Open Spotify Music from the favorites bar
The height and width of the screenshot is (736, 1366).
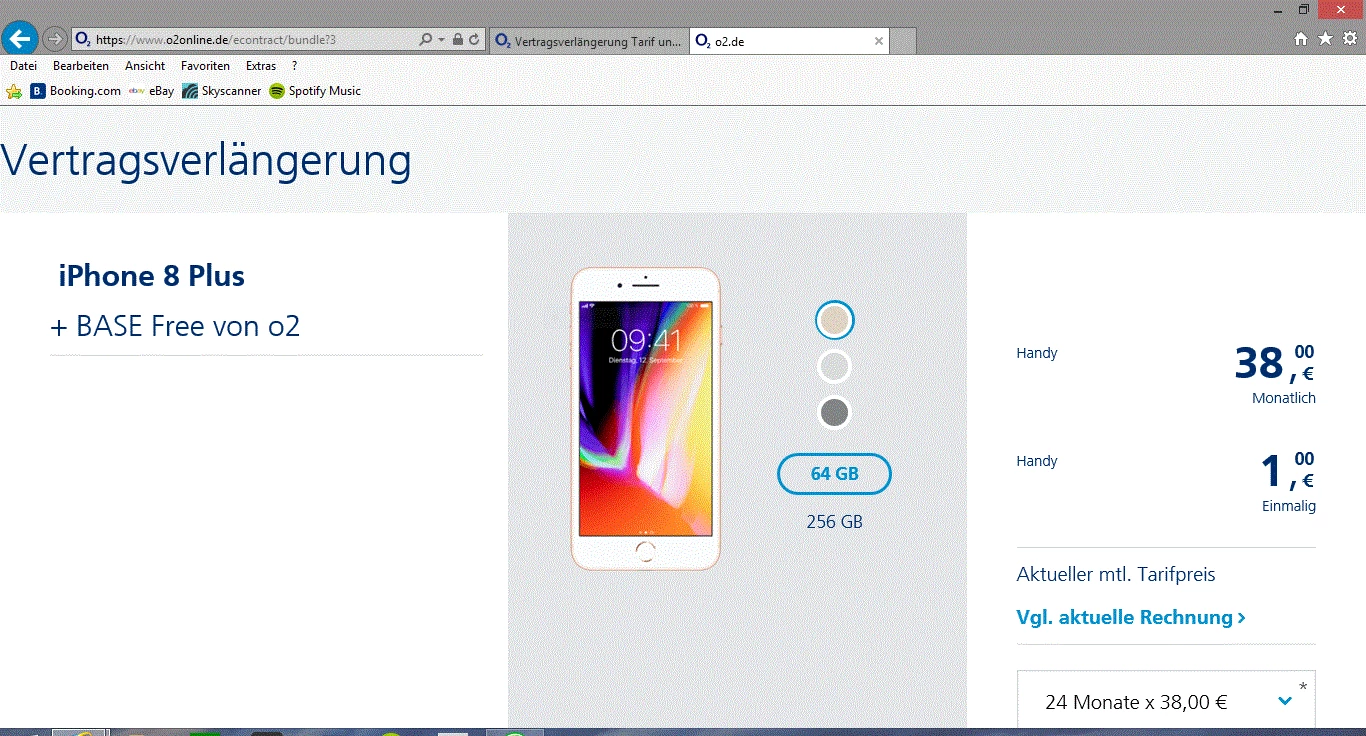(x=314, y=90)
